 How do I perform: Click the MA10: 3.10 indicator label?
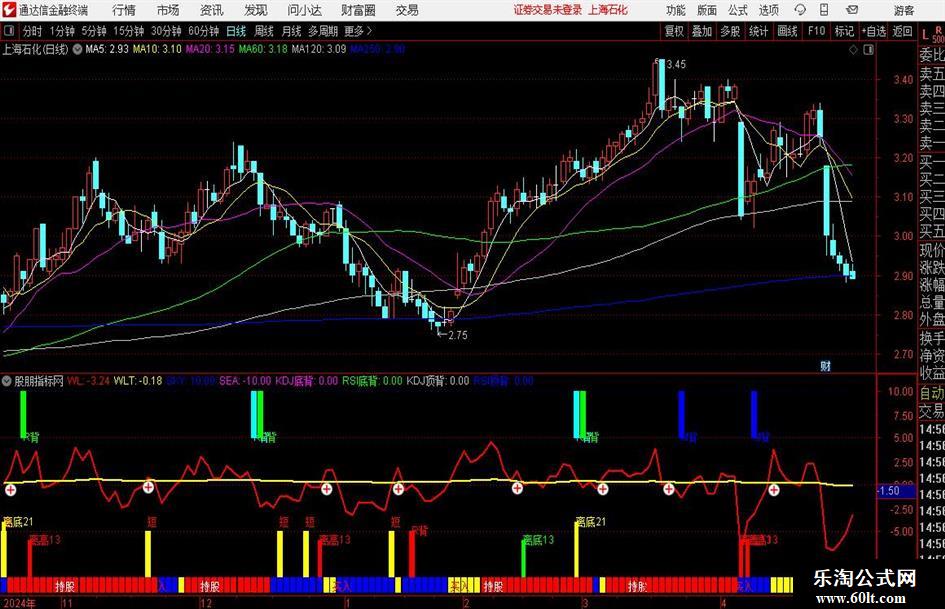coord(157,49)
